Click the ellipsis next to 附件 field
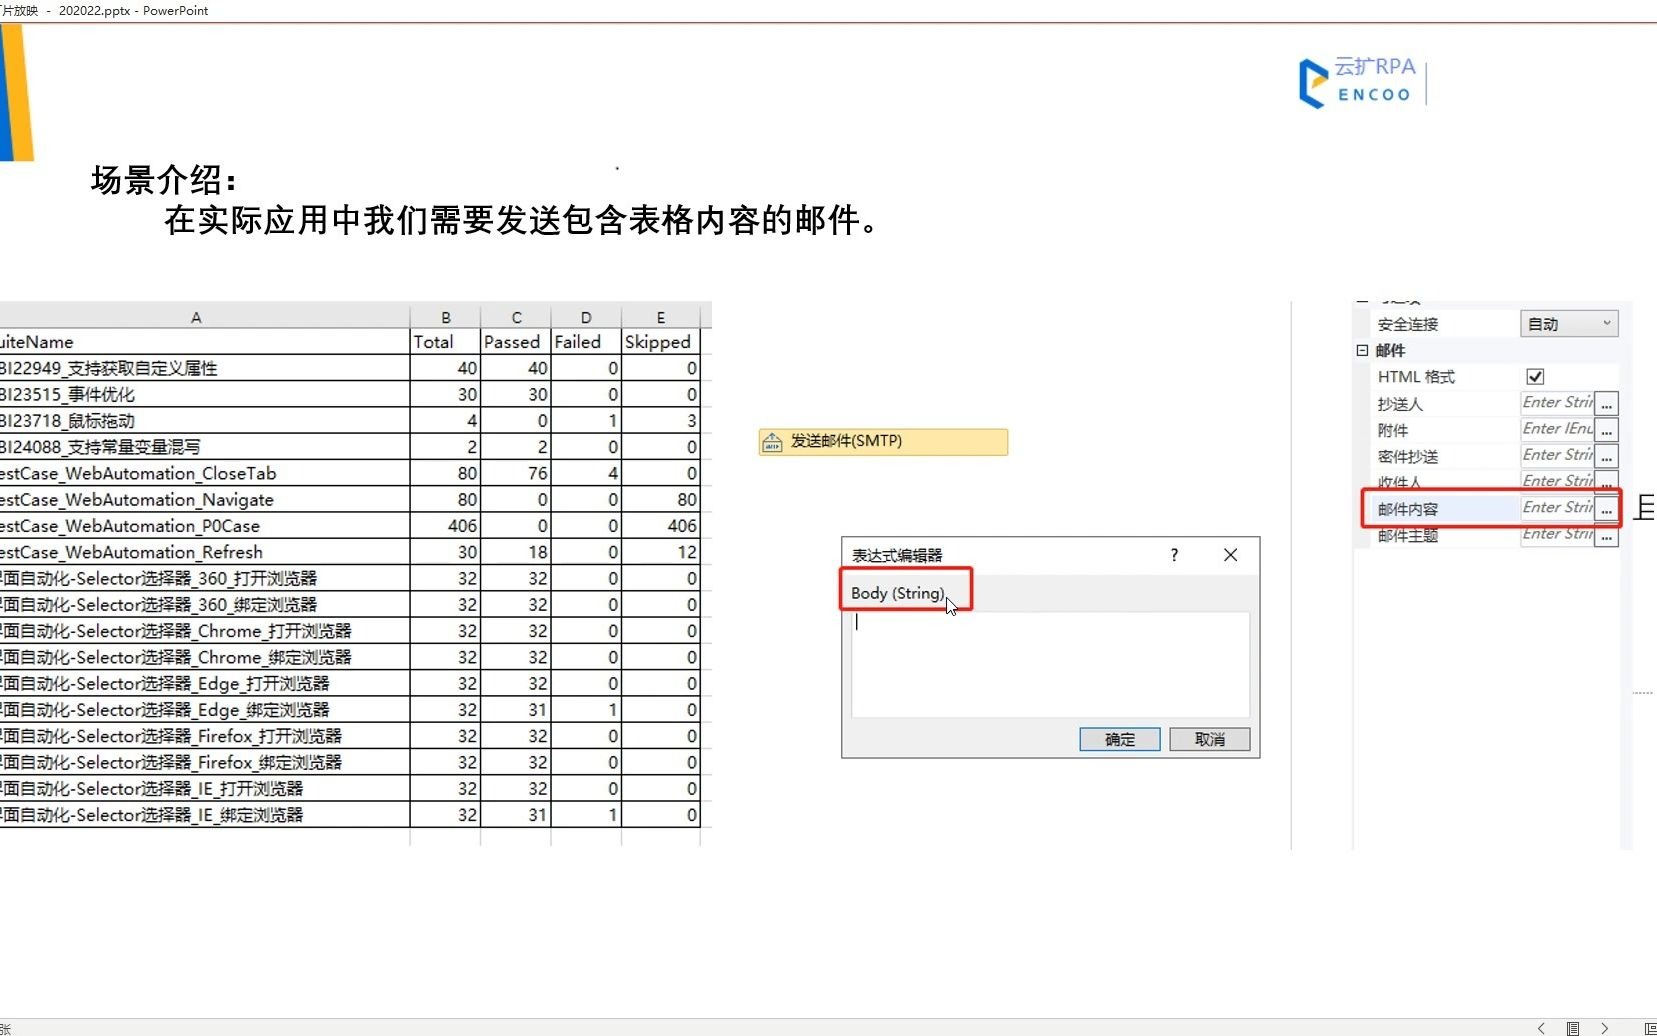 (1607, 432)
